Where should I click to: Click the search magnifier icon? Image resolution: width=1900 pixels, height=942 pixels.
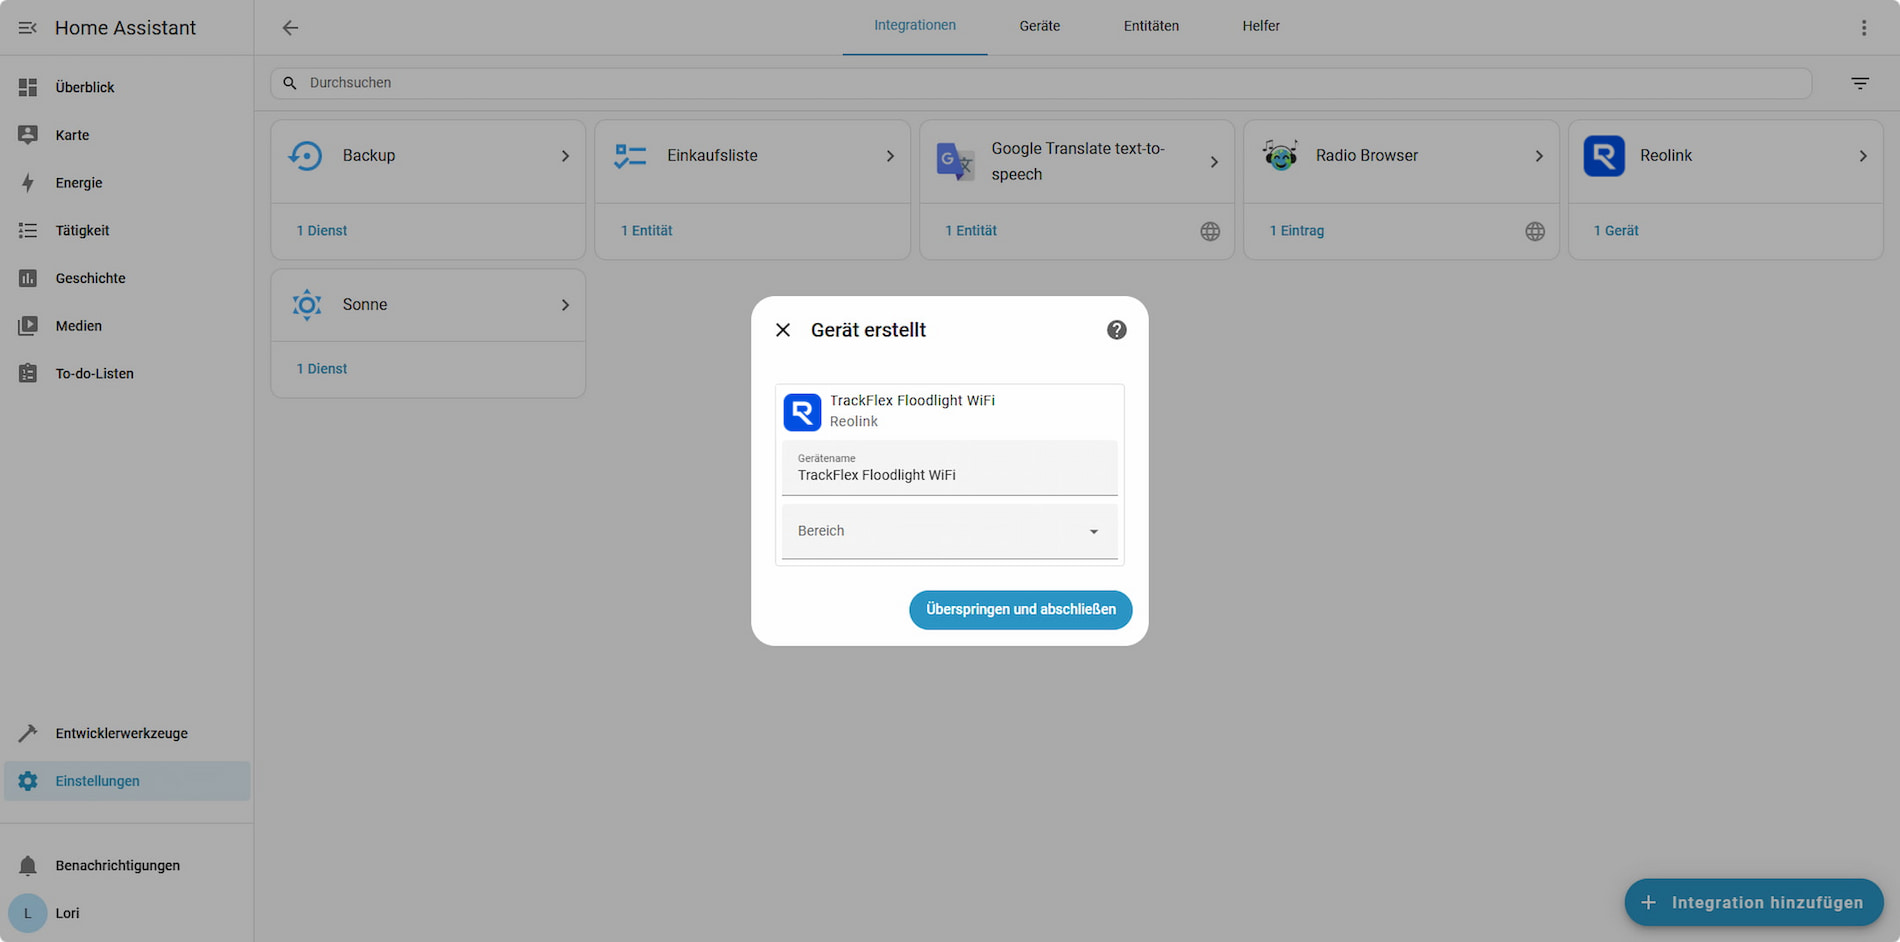click(x=290, y=83)
